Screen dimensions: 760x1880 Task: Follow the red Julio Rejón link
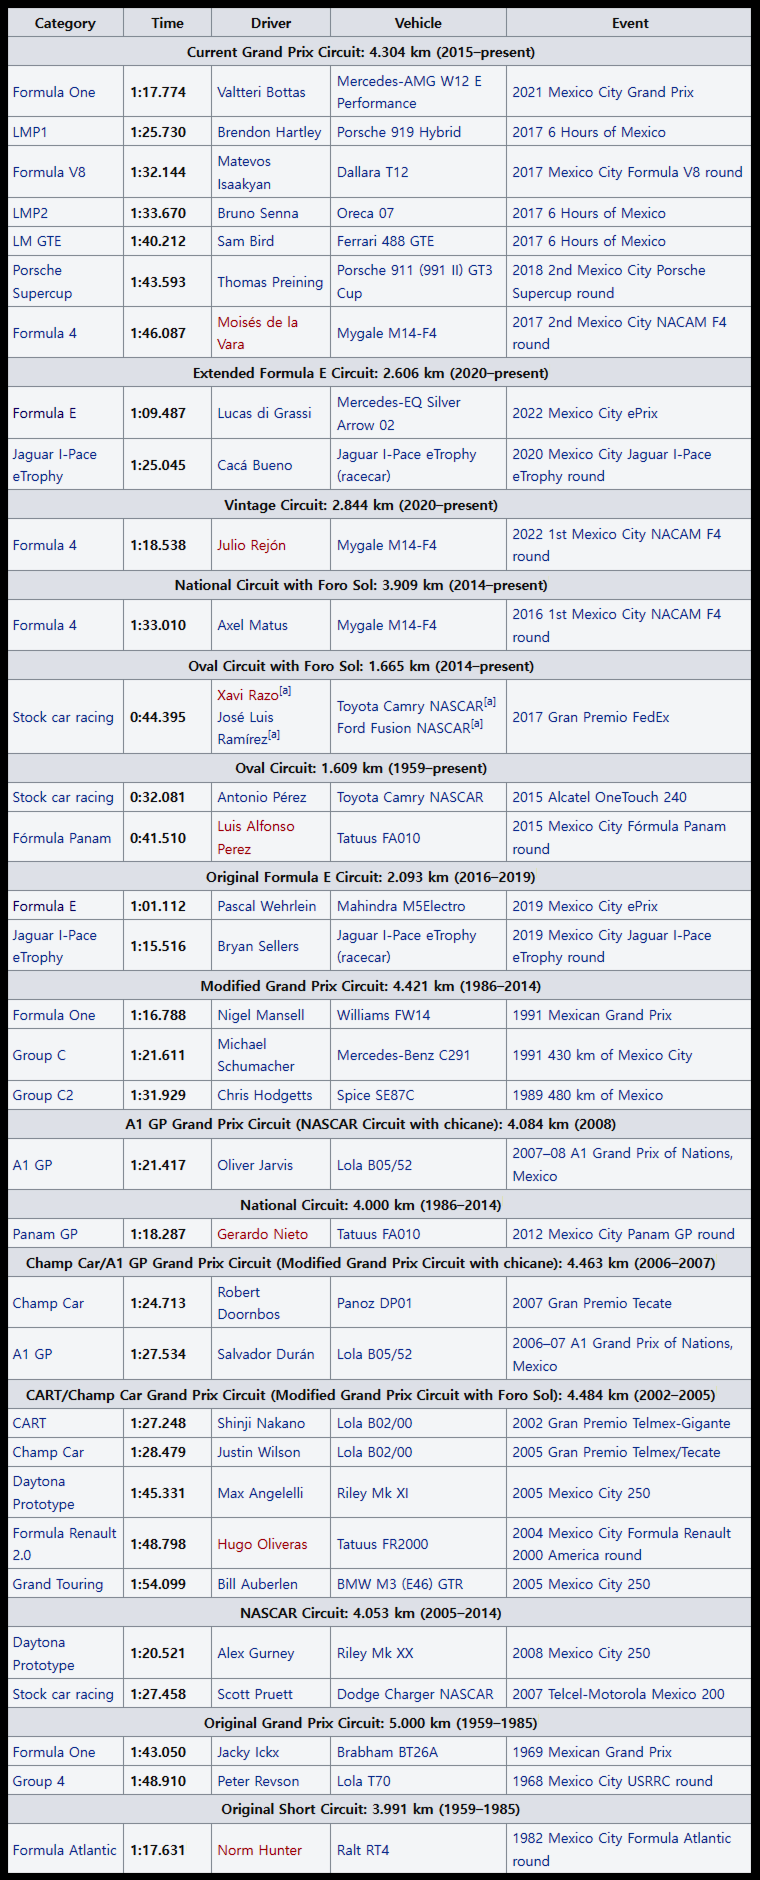click(x=251, y=545)
